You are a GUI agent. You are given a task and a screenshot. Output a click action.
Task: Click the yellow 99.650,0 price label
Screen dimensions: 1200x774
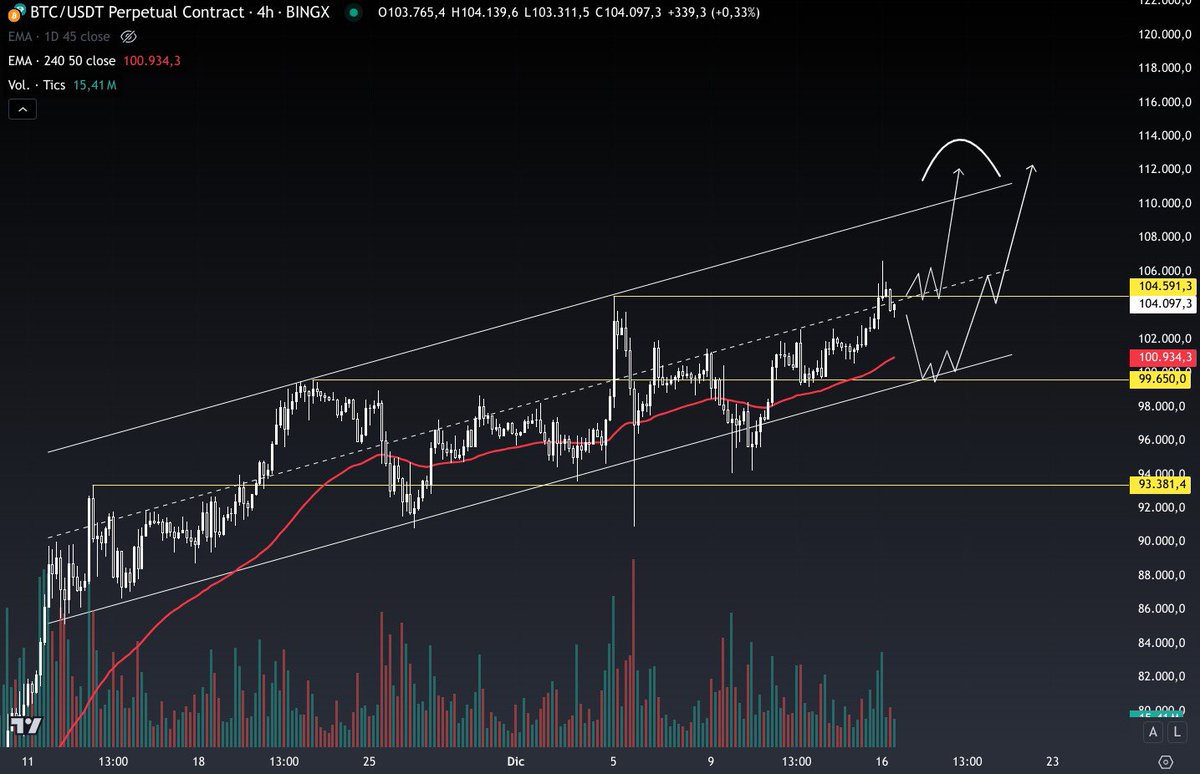click(x=1162, y=379)
